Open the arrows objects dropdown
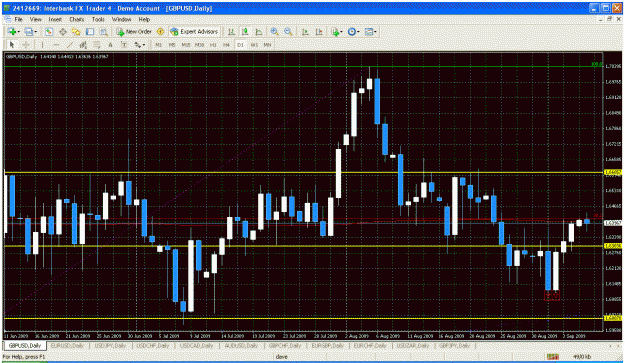This screenshot has height=363, width=625. (140, 45)
